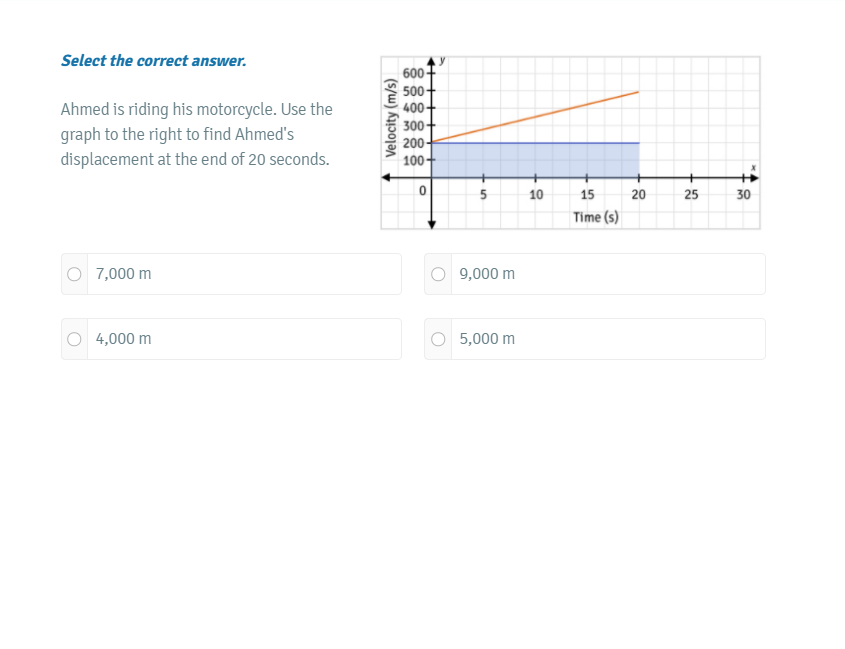Click the orange velocity line on graph
The height and width of the screenshot is (649, 845).
pos(535,117)
